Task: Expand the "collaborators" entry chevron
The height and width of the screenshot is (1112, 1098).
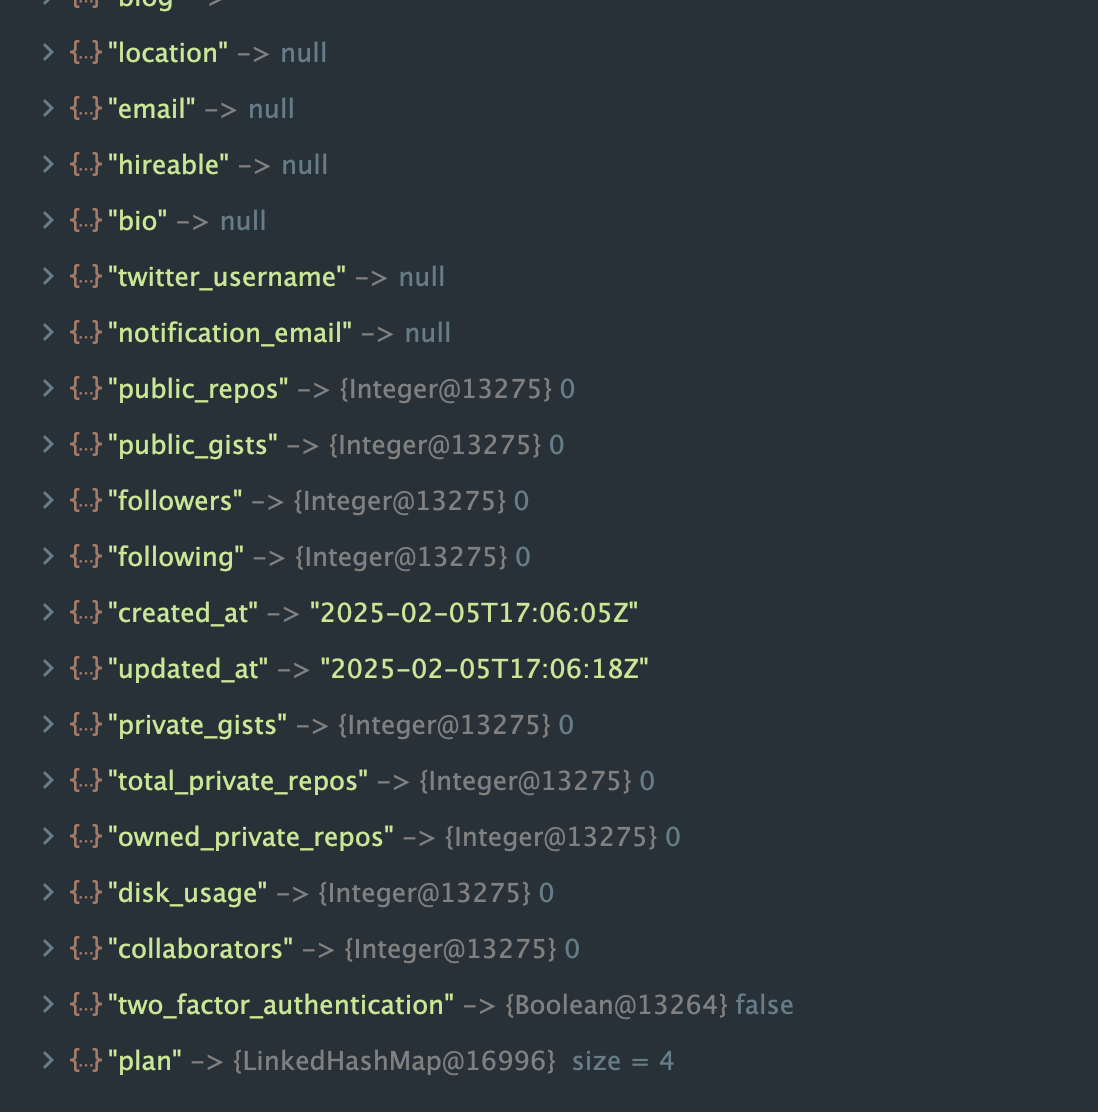Action: point(48,949)
